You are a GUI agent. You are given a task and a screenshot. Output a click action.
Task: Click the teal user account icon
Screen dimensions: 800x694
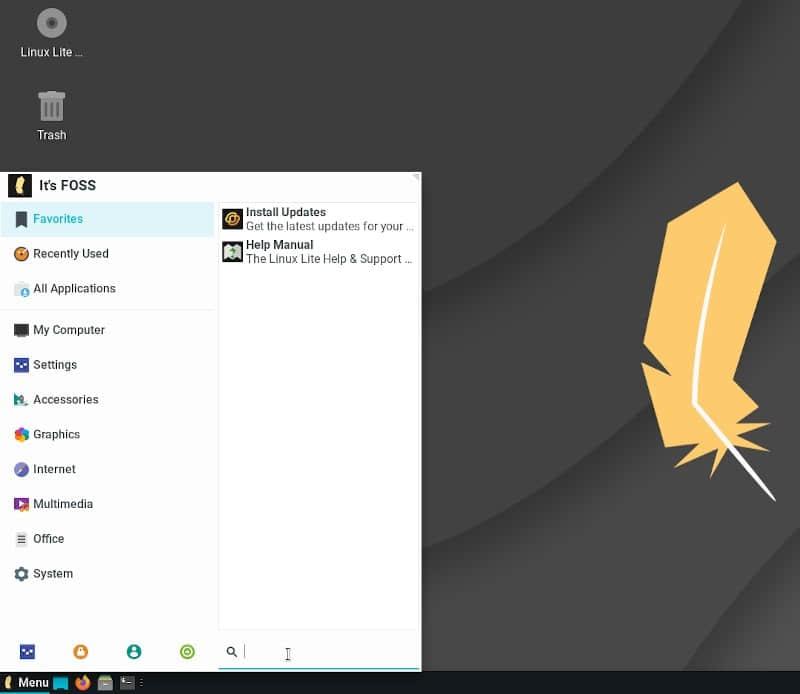point(134,652)
